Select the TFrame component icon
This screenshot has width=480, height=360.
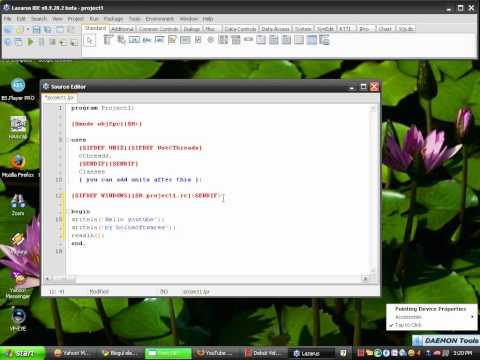[312, 40]
